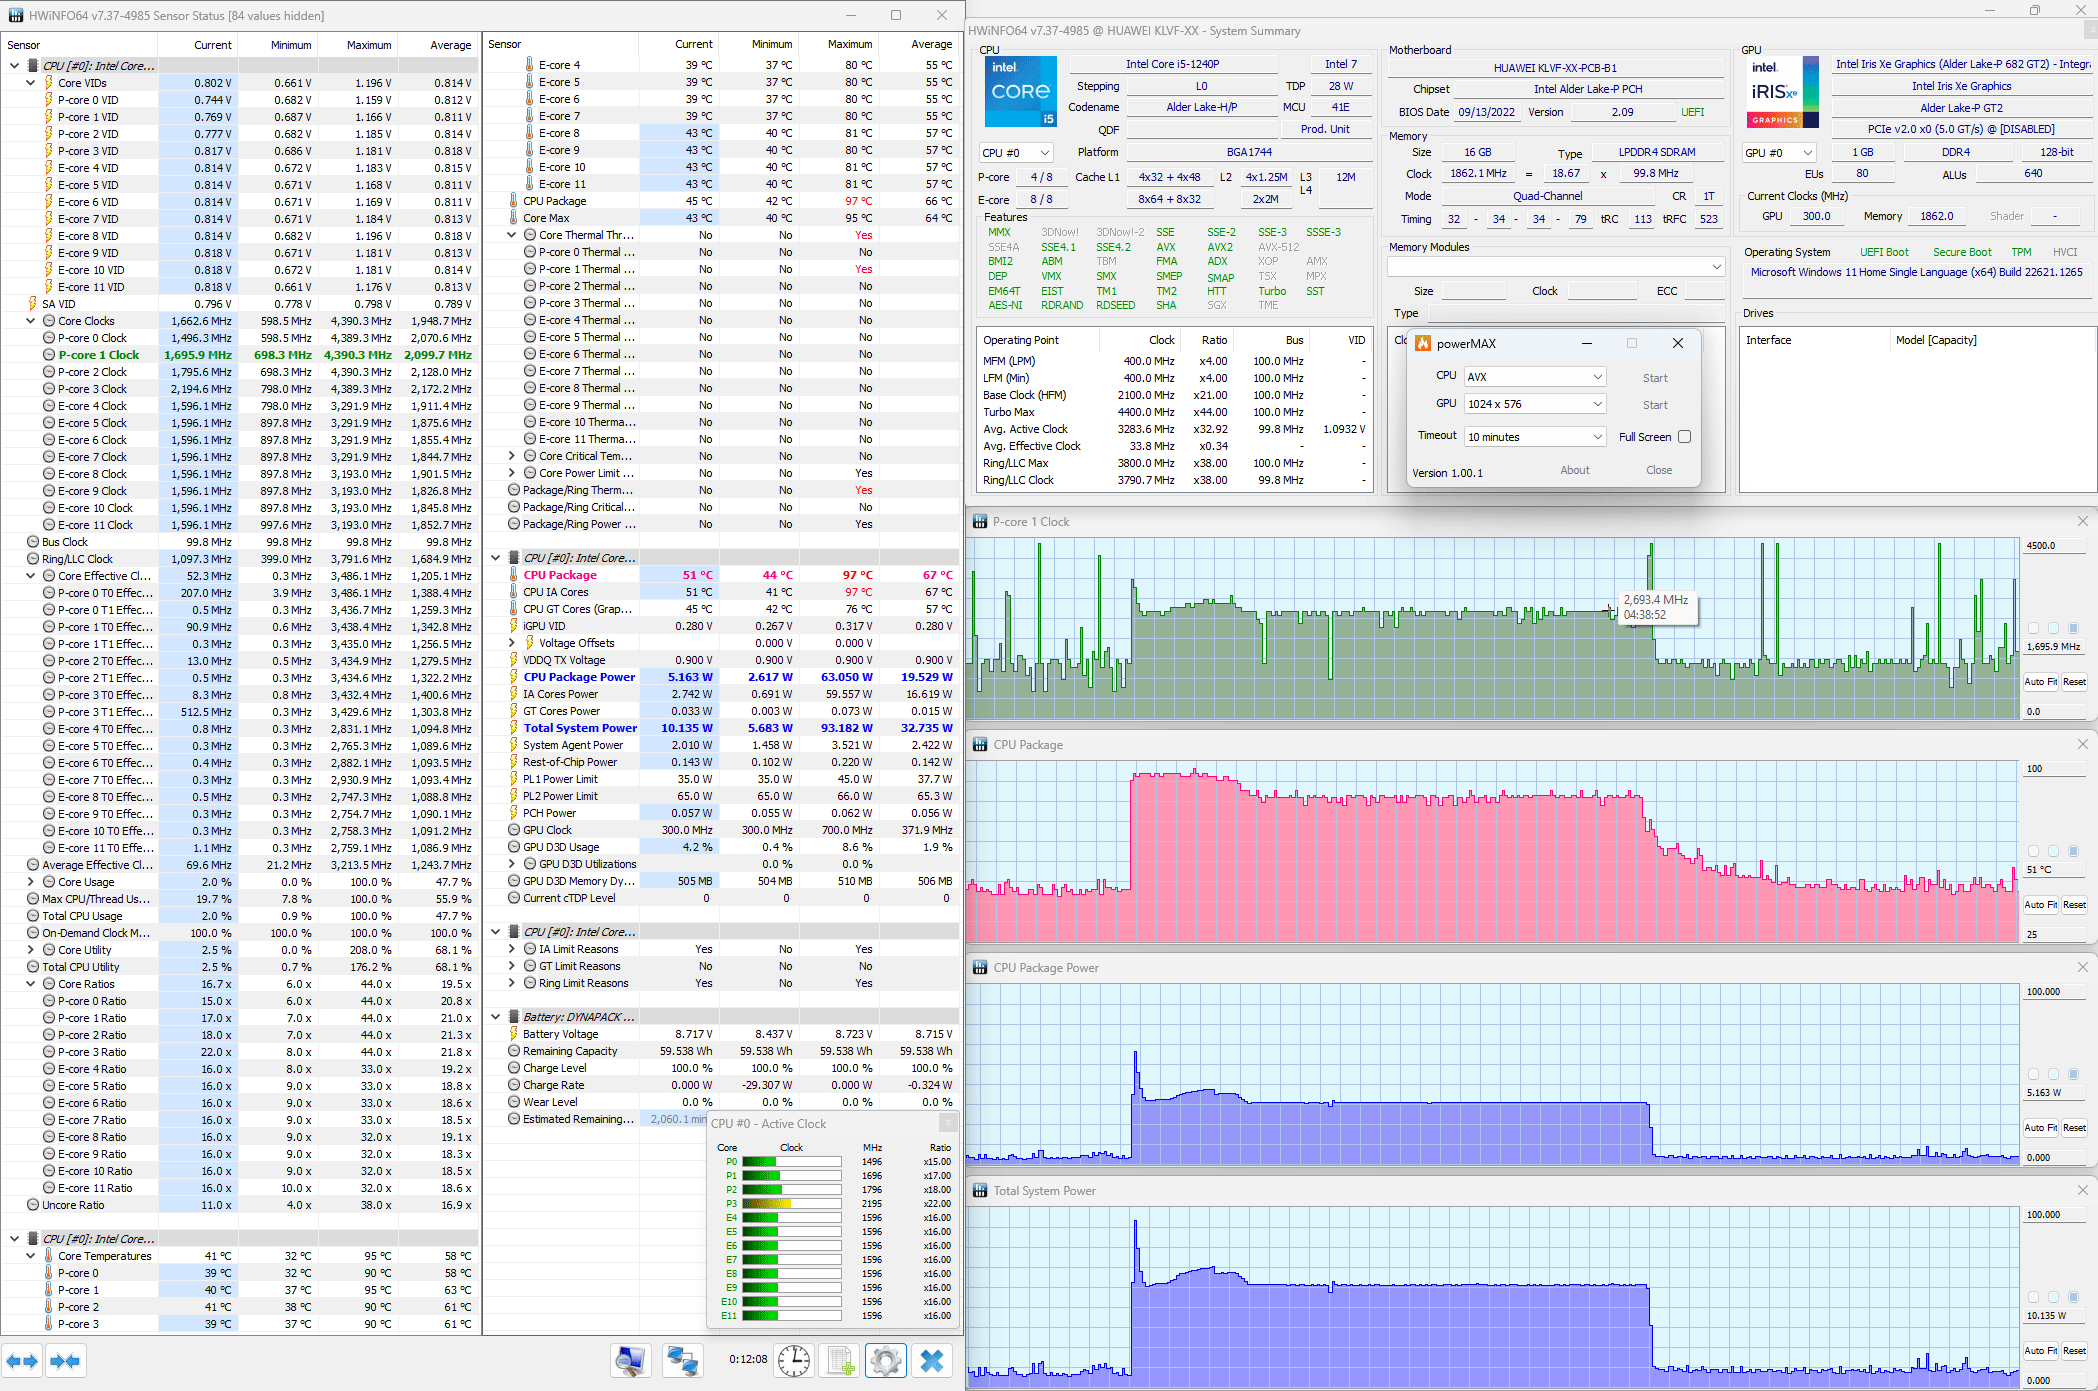Screen dimensions: 2098x1391
Task: Click the HWiNFO64 icon in Sensor Status title bar
Action: (x=16, y=15)
